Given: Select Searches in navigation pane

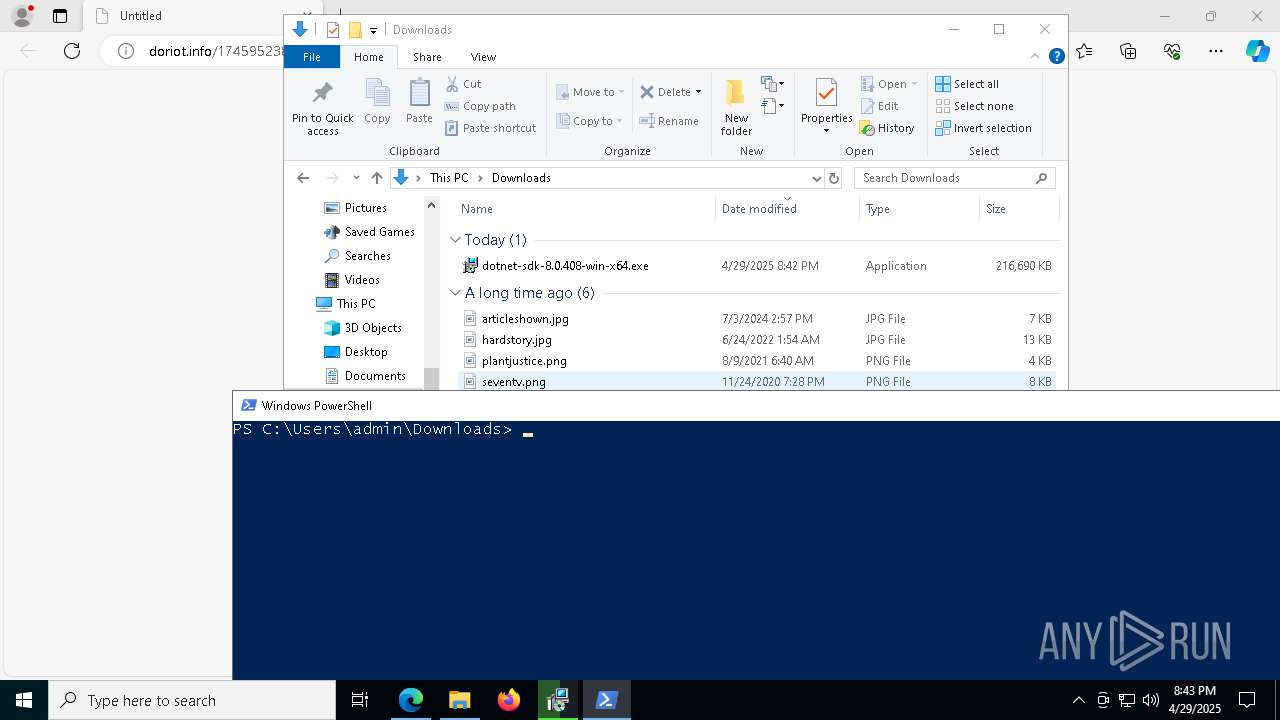Looking at the screenshot, I should click(367, 256).
